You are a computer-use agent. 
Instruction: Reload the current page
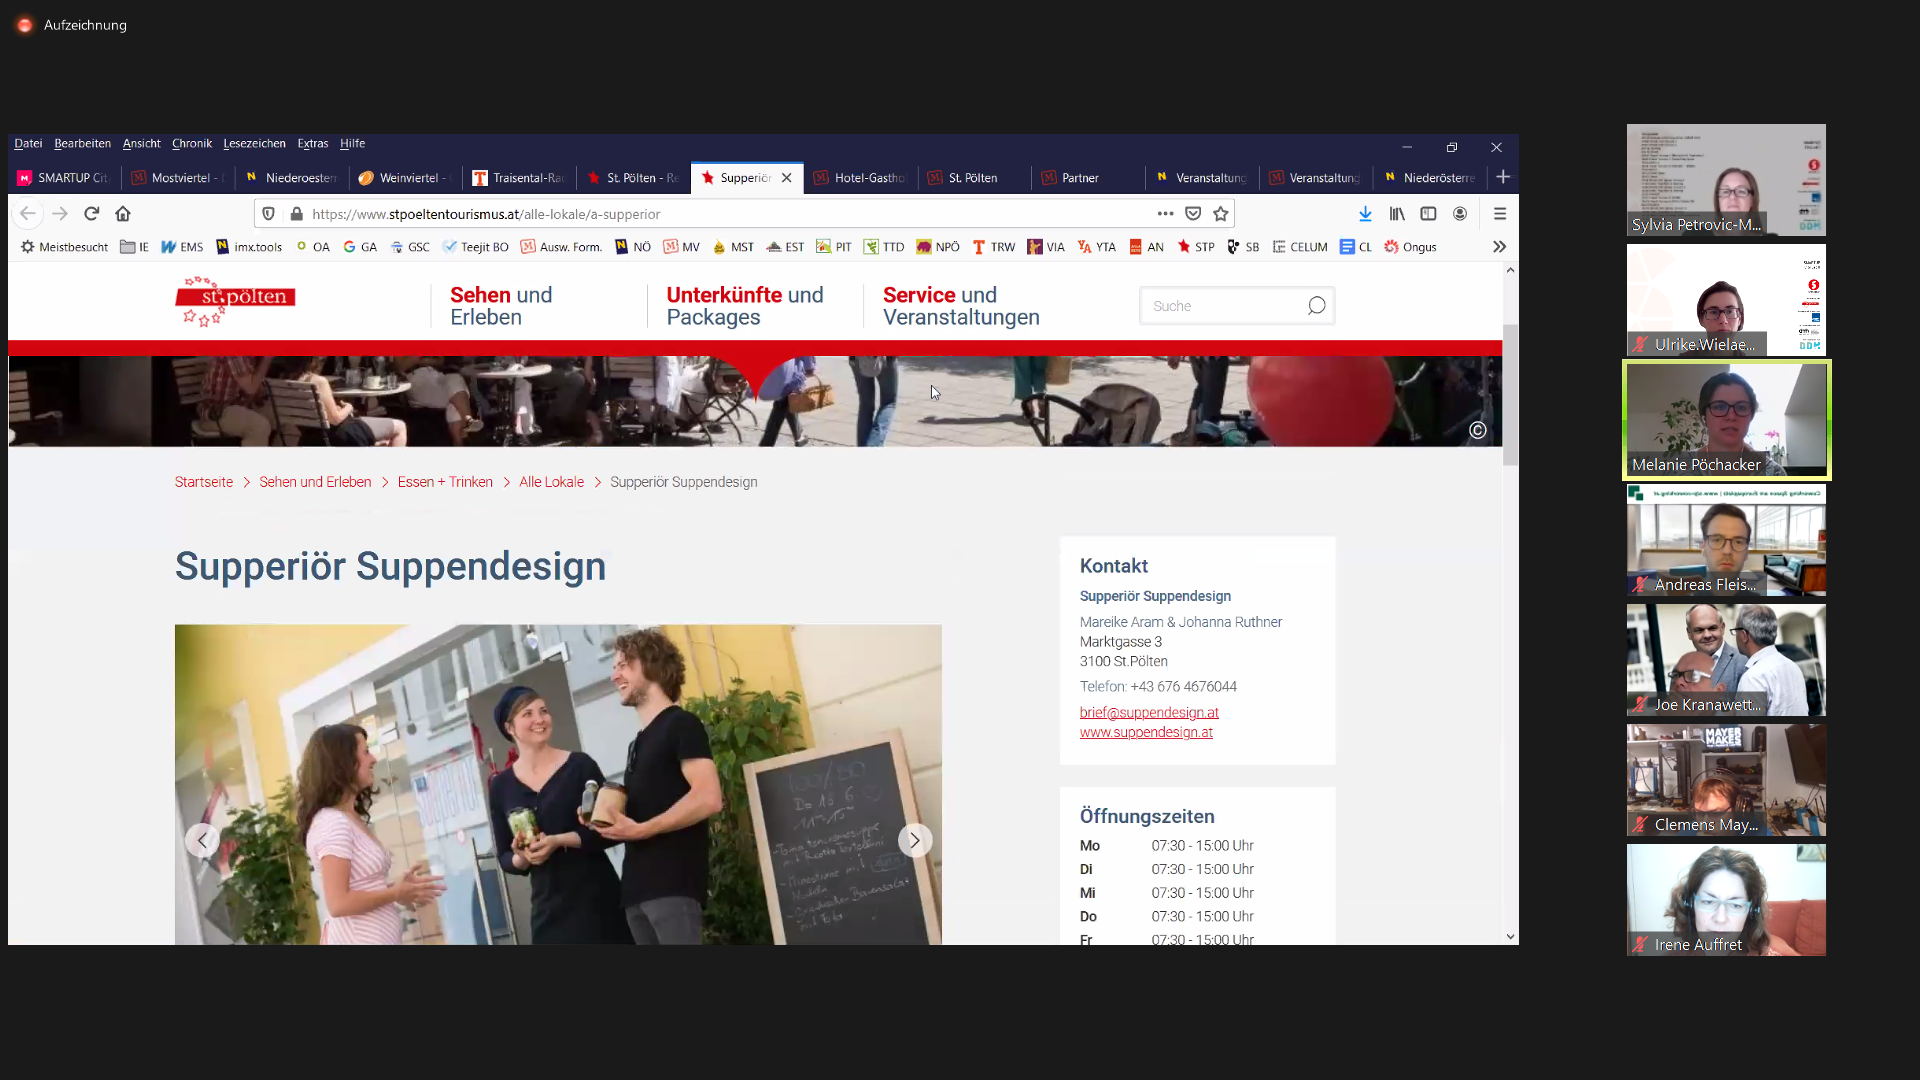[91, 214]
